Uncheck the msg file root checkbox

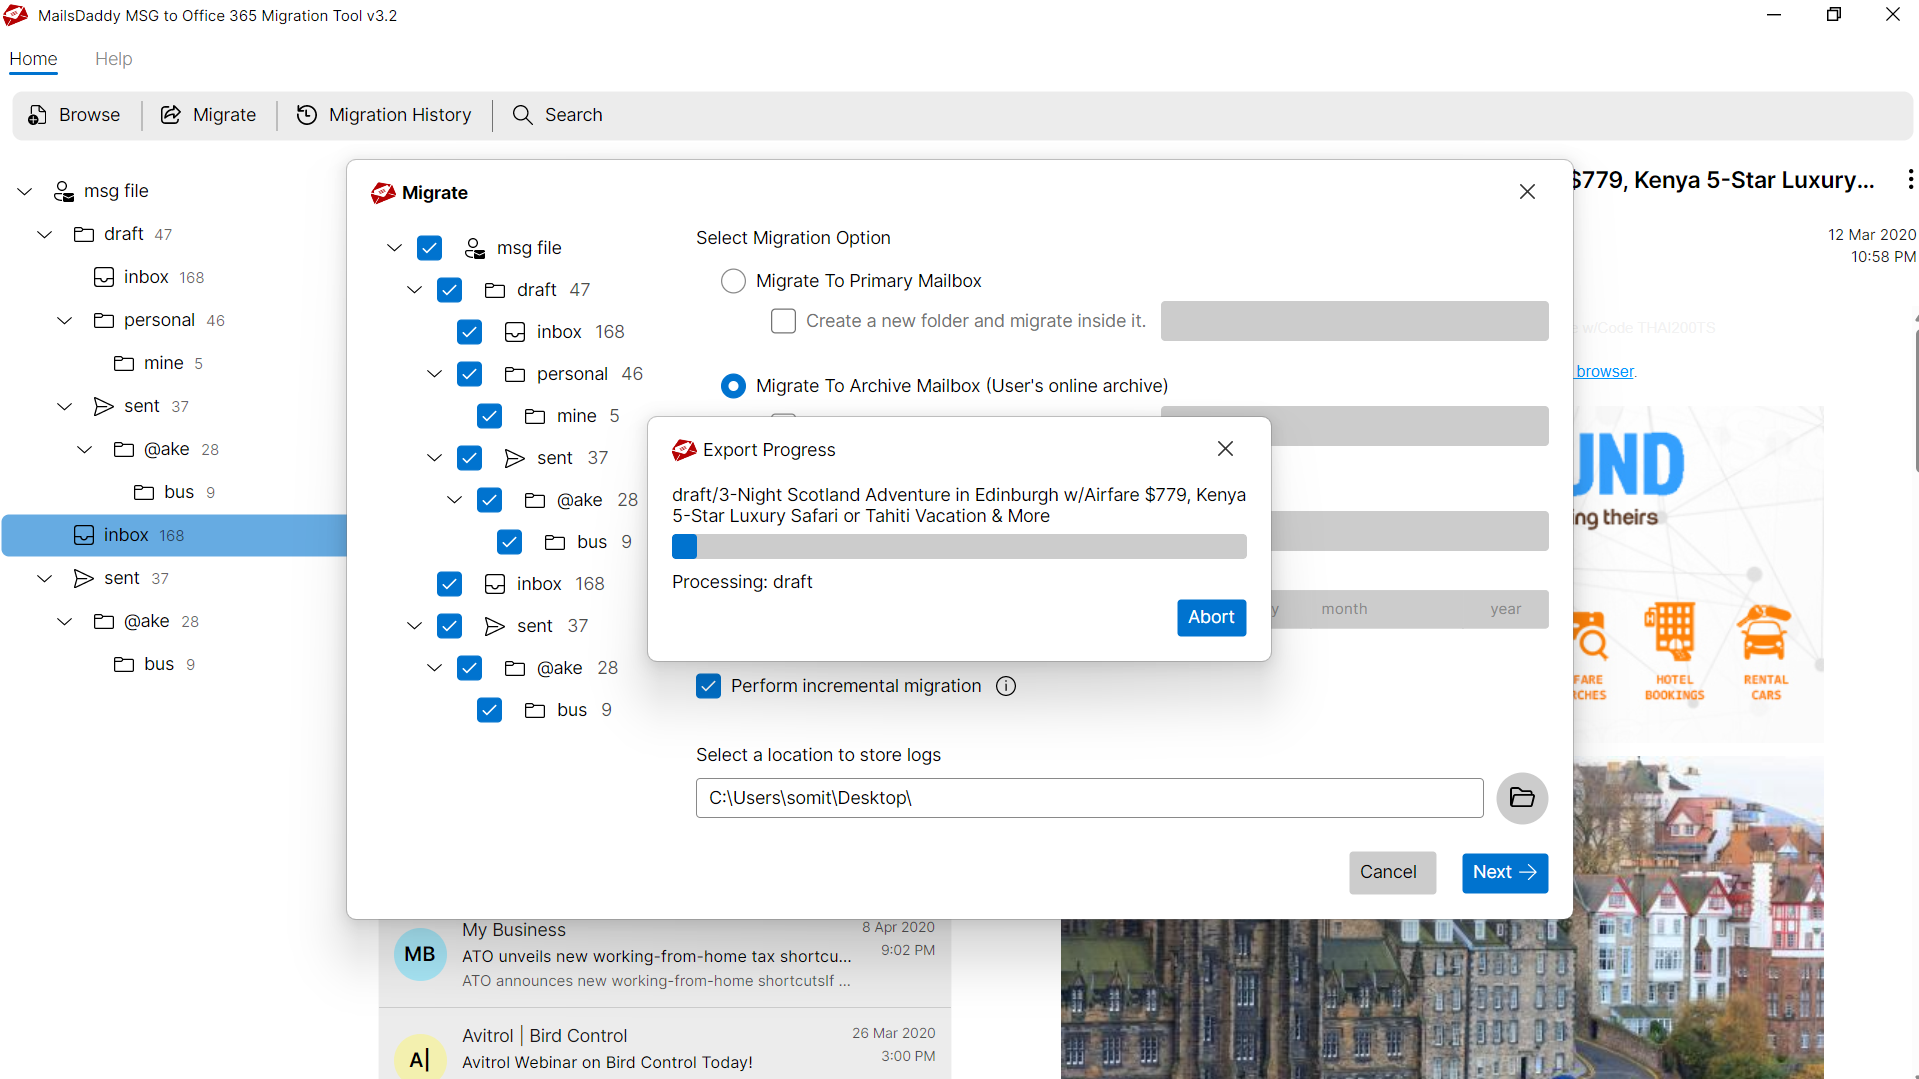(x=429, y=248)
